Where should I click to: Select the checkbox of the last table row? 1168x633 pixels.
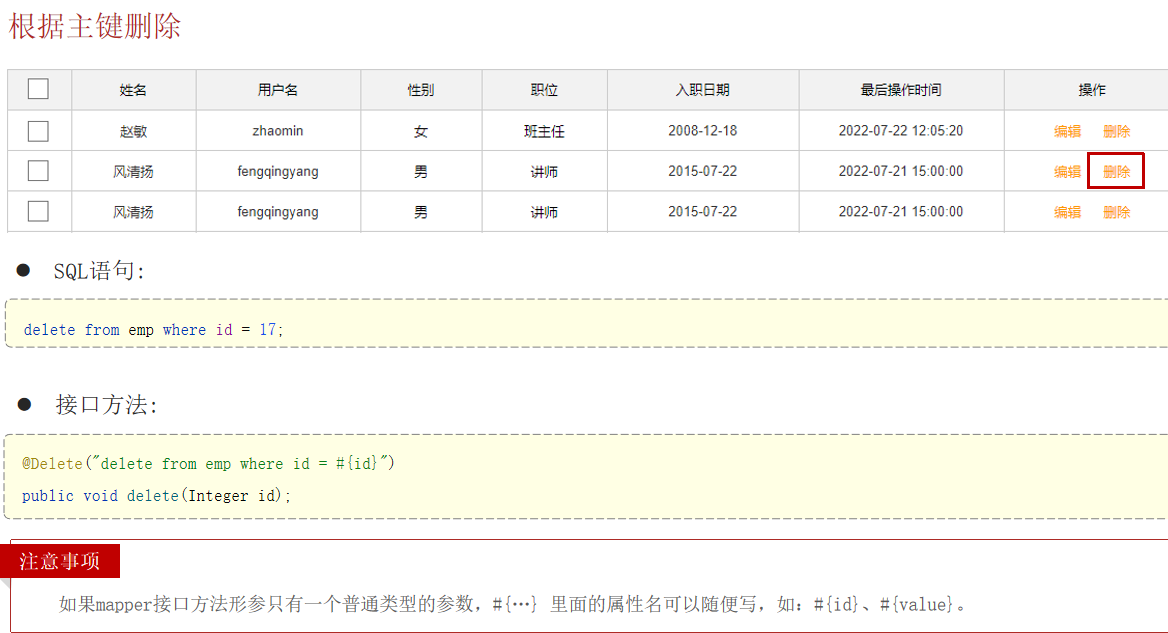pos(38,211)
